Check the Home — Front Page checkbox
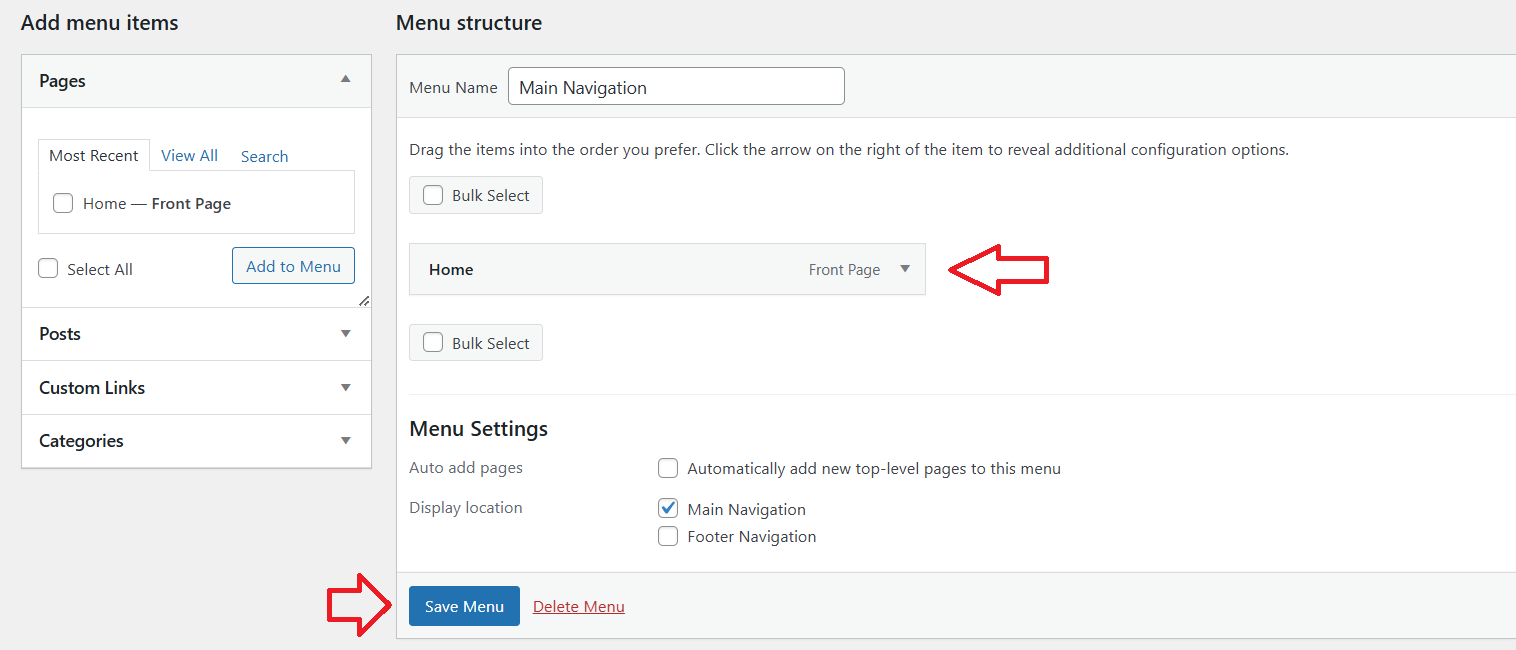The image size is (1516, 650). point(63,204)
